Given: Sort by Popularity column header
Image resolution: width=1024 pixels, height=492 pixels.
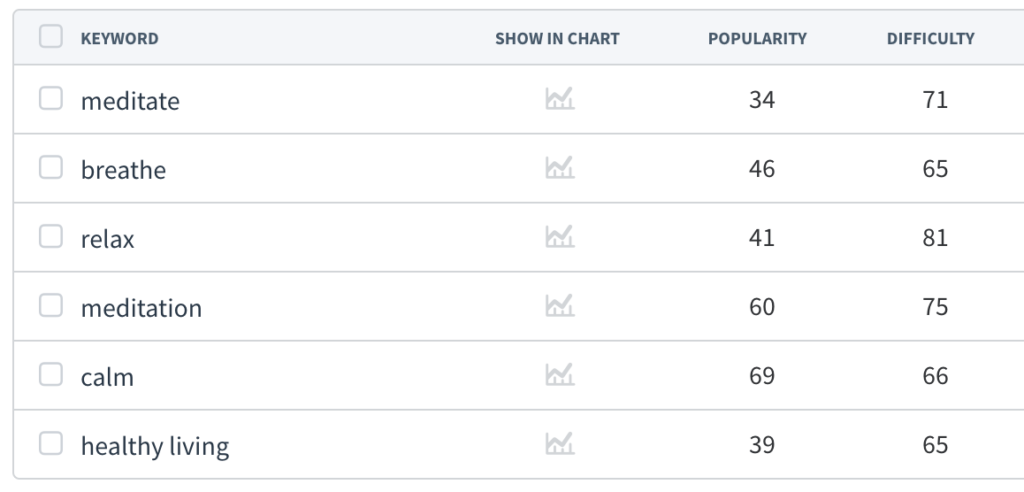Looking at the screenshot, I should coord(757,39).
